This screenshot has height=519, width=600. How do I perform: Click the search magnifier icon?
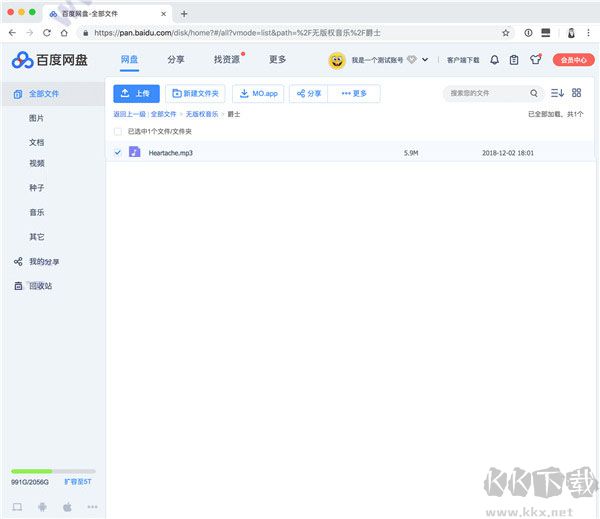point(534,93)
